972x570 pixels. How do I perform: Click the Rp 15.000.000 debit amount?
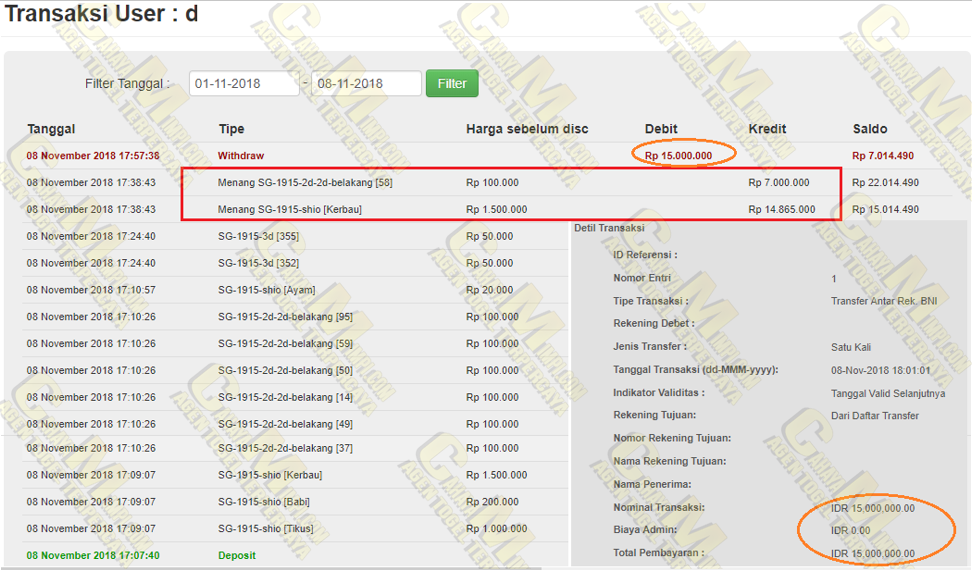pyautogui.click(x=678, y=156)
